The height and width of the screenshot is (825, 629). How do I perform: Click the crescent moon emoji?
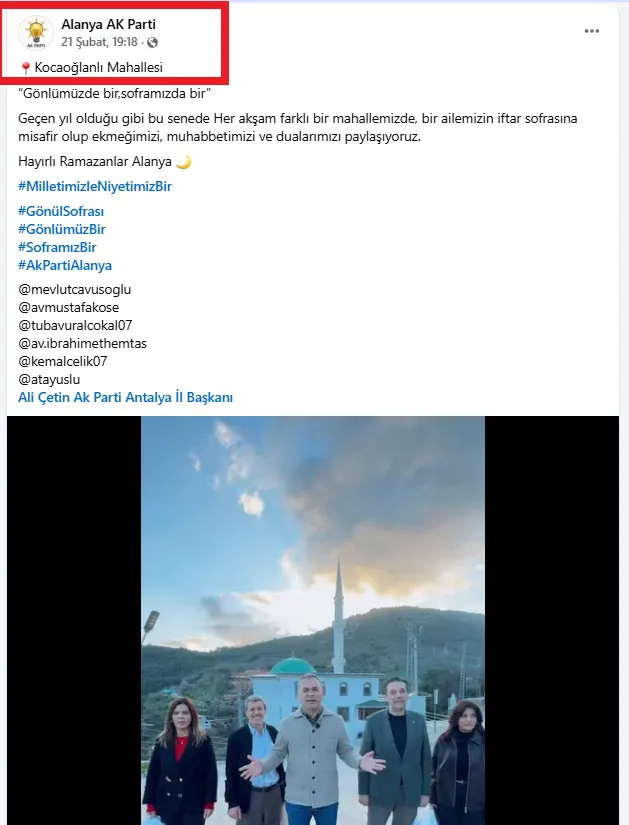click(x=184, y=162)
